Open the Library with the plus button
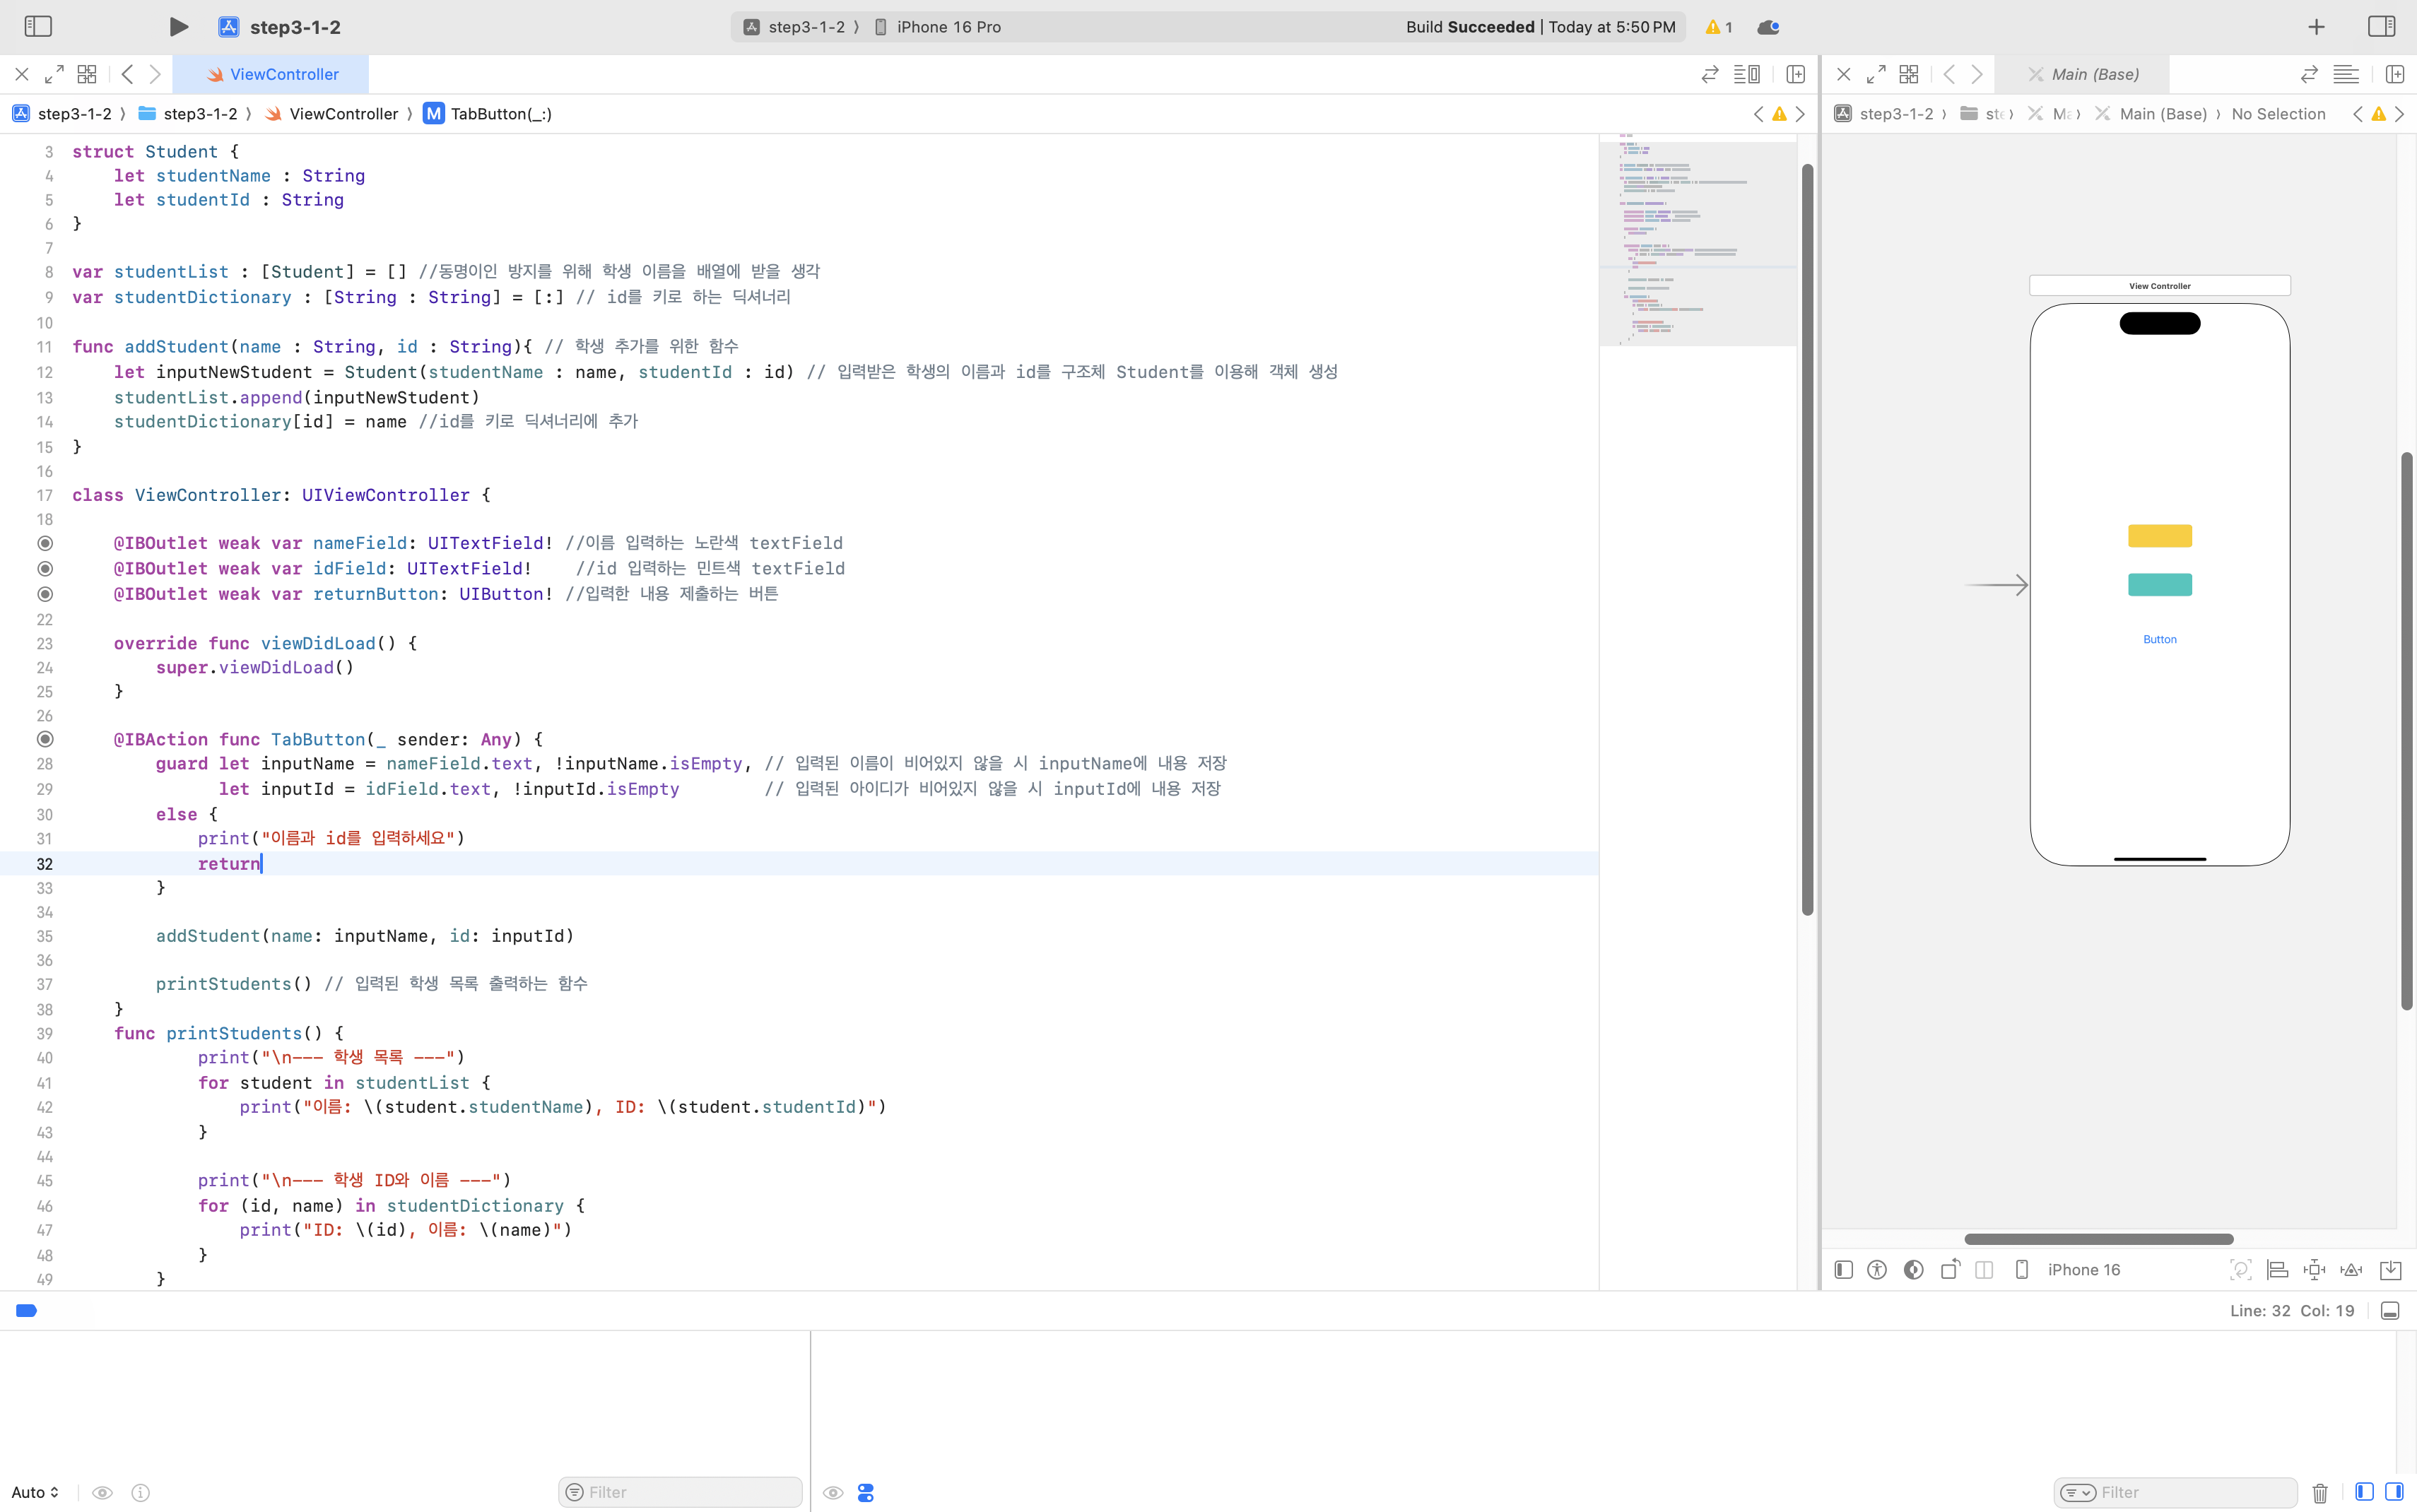 tap(2316, 27)
